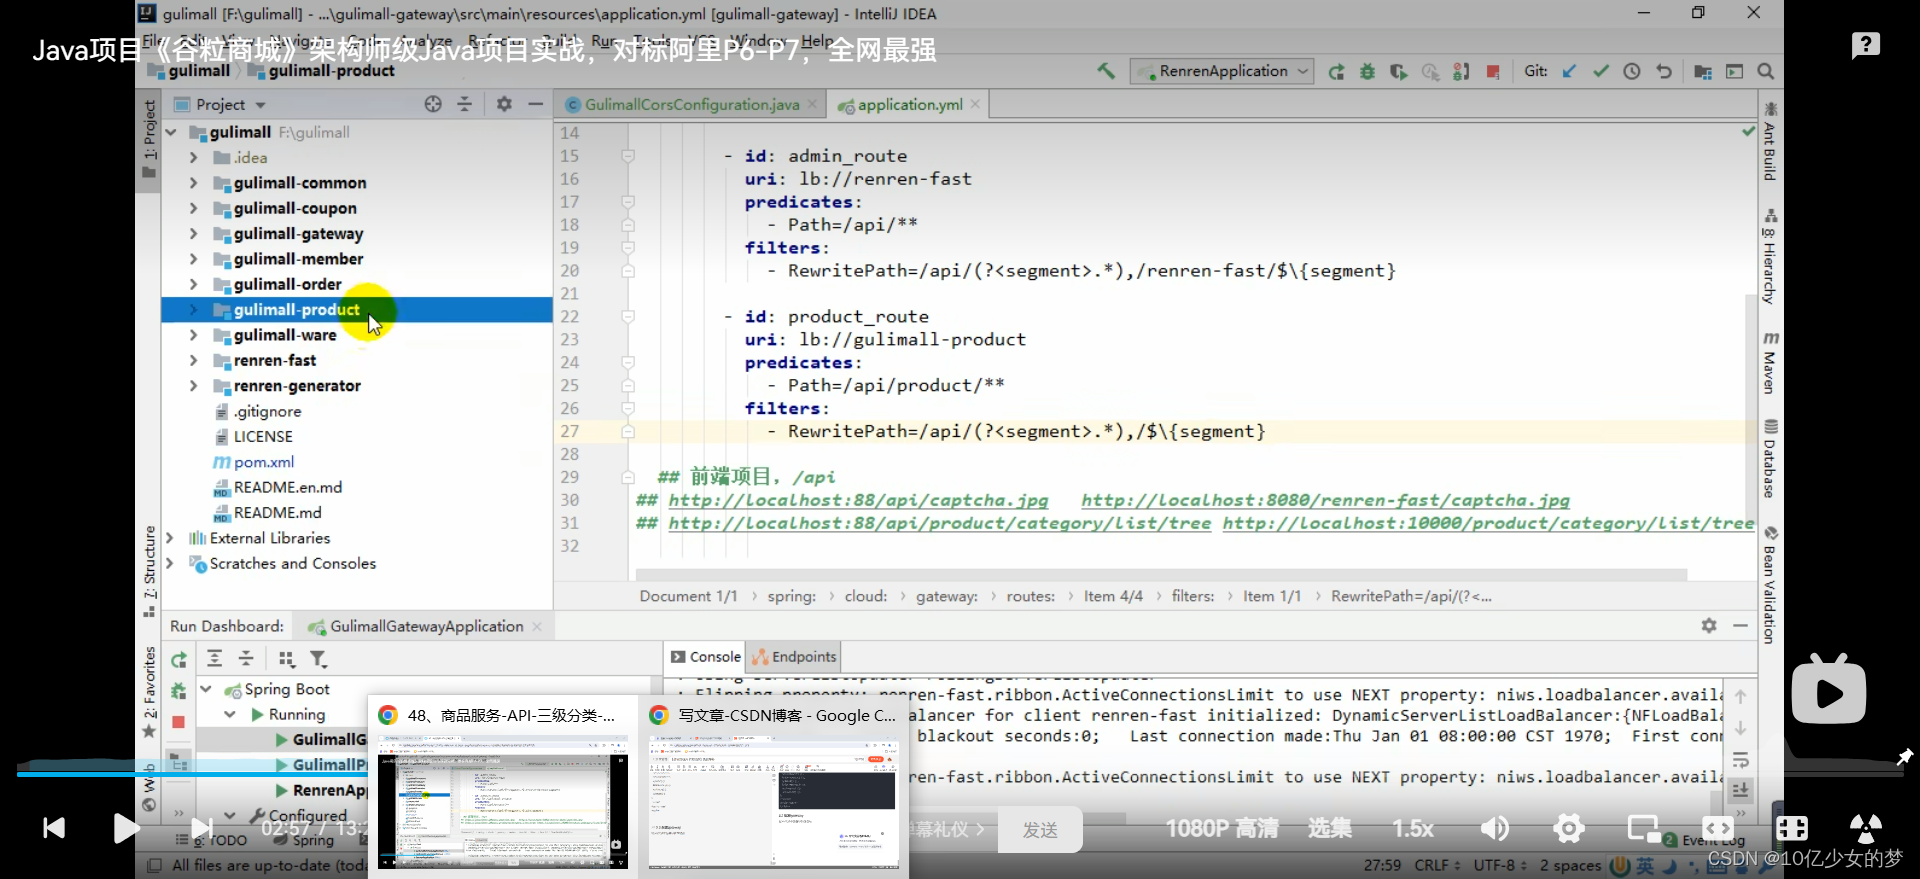Image resolution: width=1920 pixels, height=879 pixels.
Task: Collapse the gulimall root project node
Action: 170,132
